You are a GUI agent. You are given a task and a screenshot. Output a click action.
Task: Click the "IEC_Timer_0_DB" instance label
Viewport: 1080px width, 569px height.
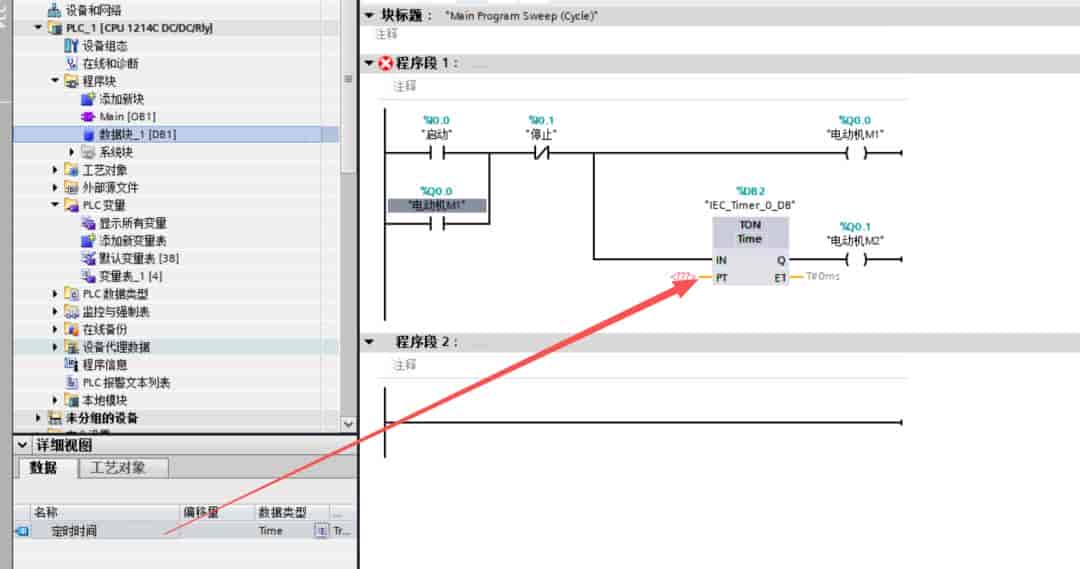pyautogui.click(x=750, y=205)
